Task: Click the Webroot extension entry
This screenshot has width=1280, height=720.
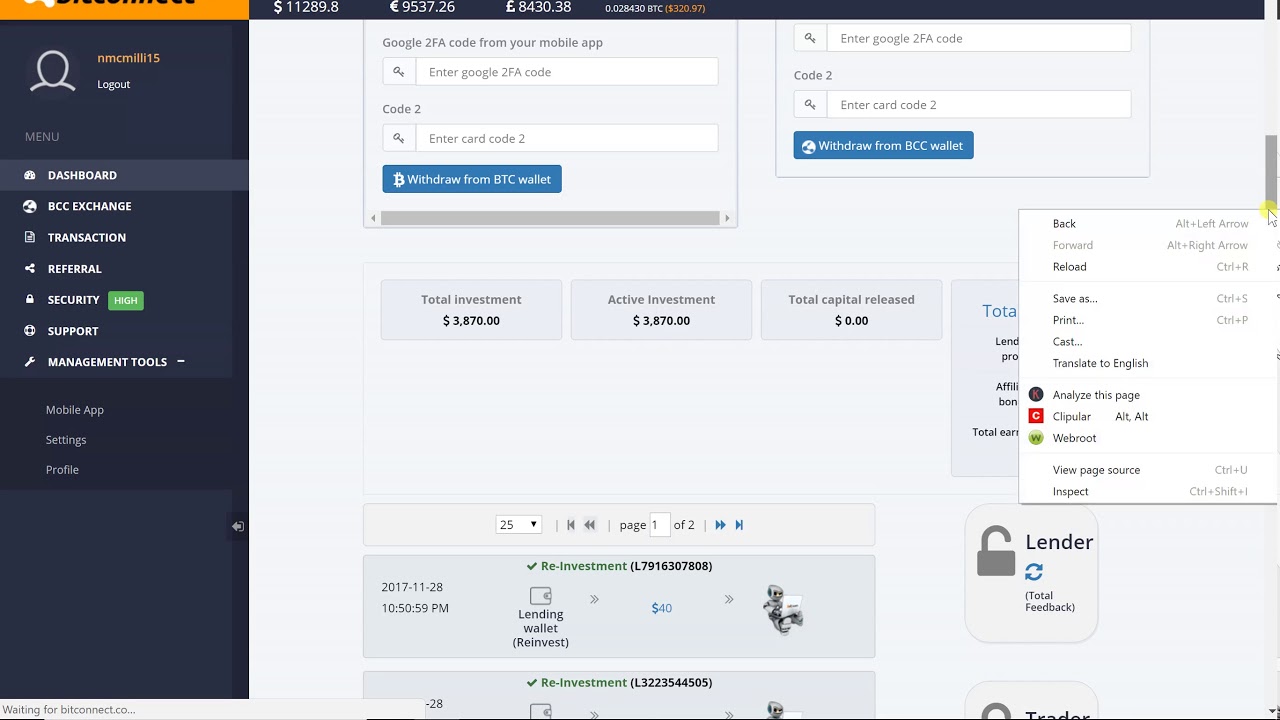Action: pyautogui.click(x=1149, y=438)
